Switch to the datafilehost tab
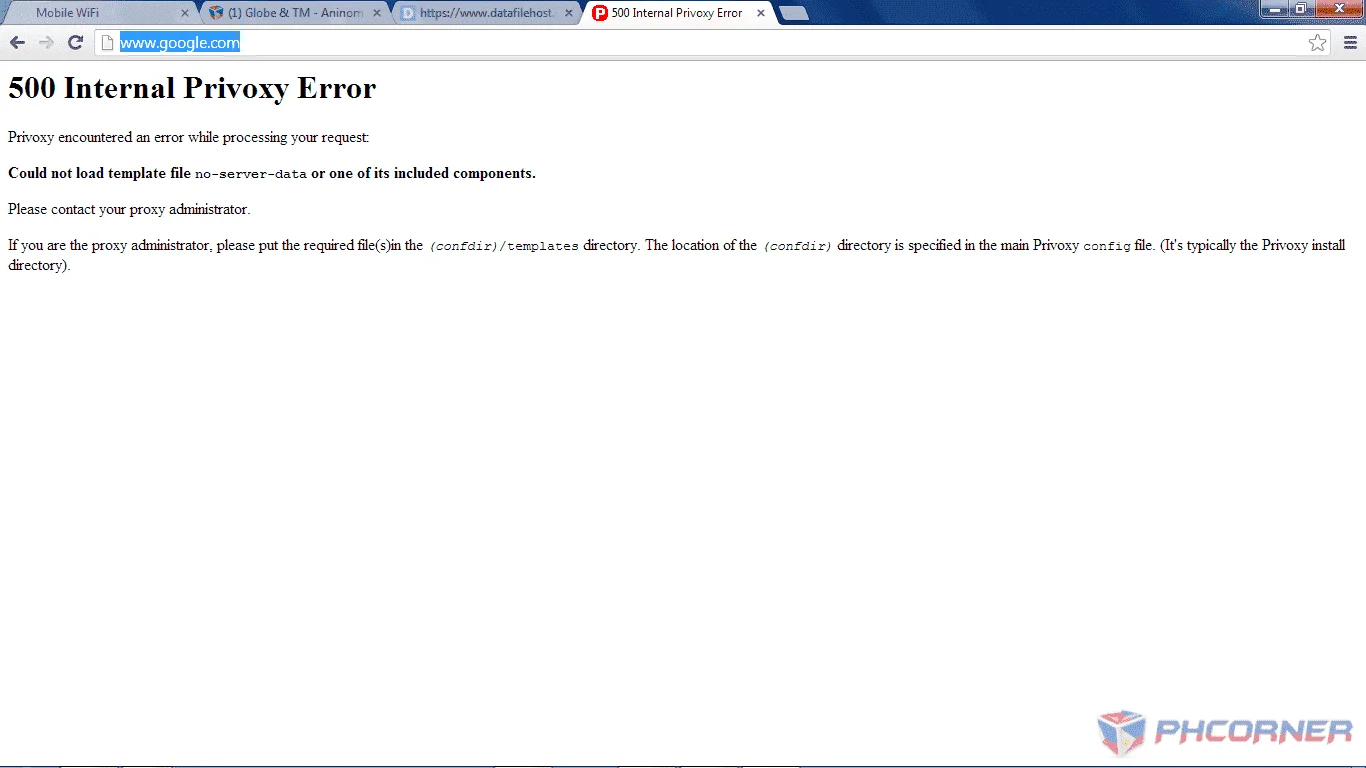 (x=485, y=13)
